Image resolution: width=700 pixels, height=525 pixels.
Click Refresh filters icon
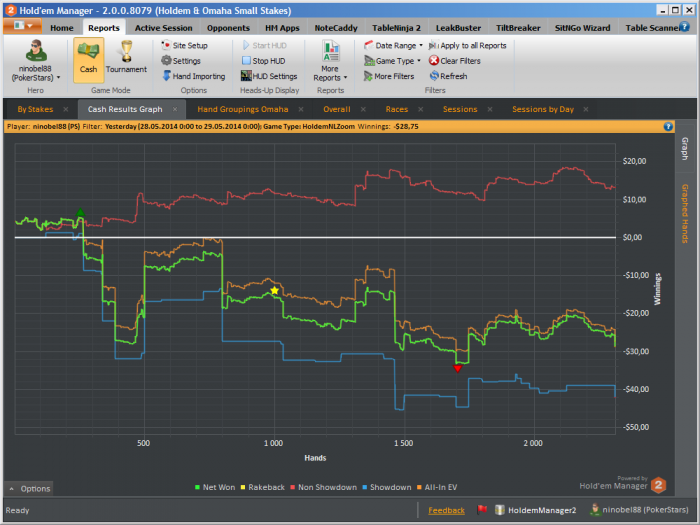[433, 76]
